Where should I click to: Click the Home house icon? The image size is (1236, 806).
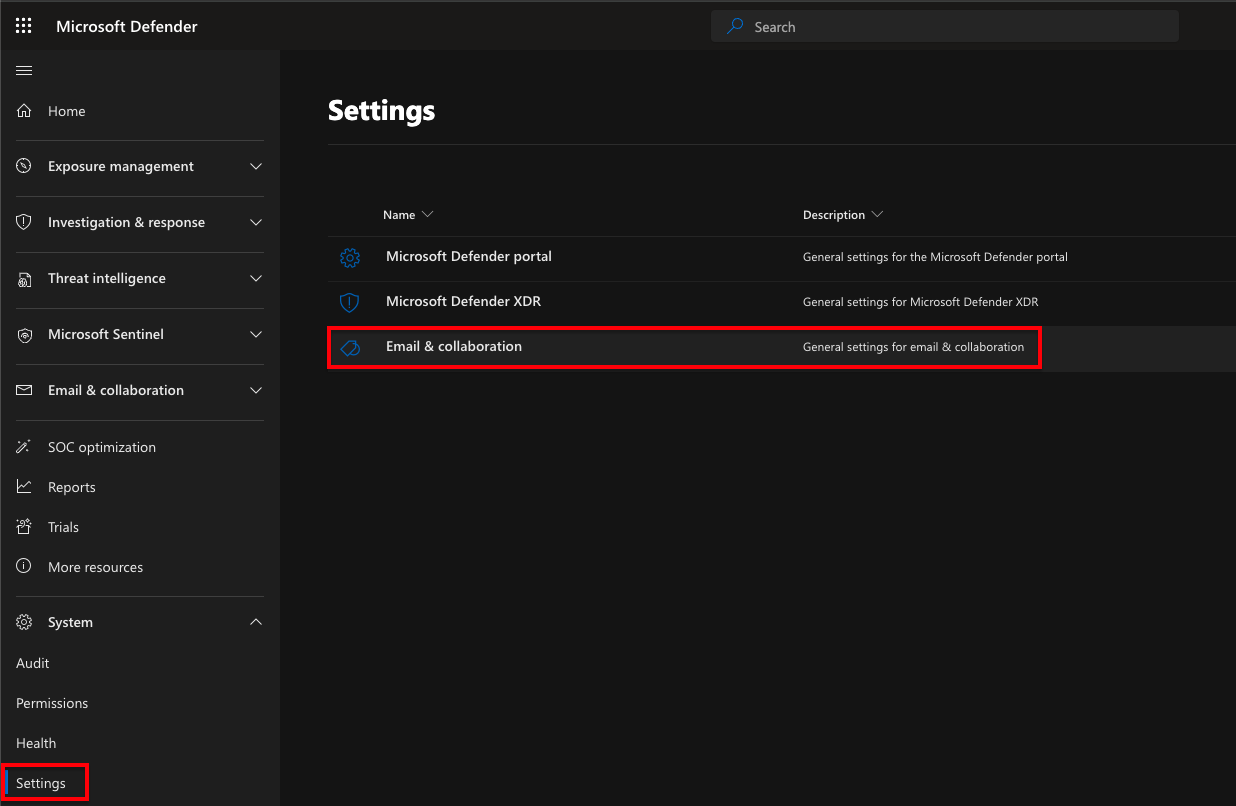(25, 111)
